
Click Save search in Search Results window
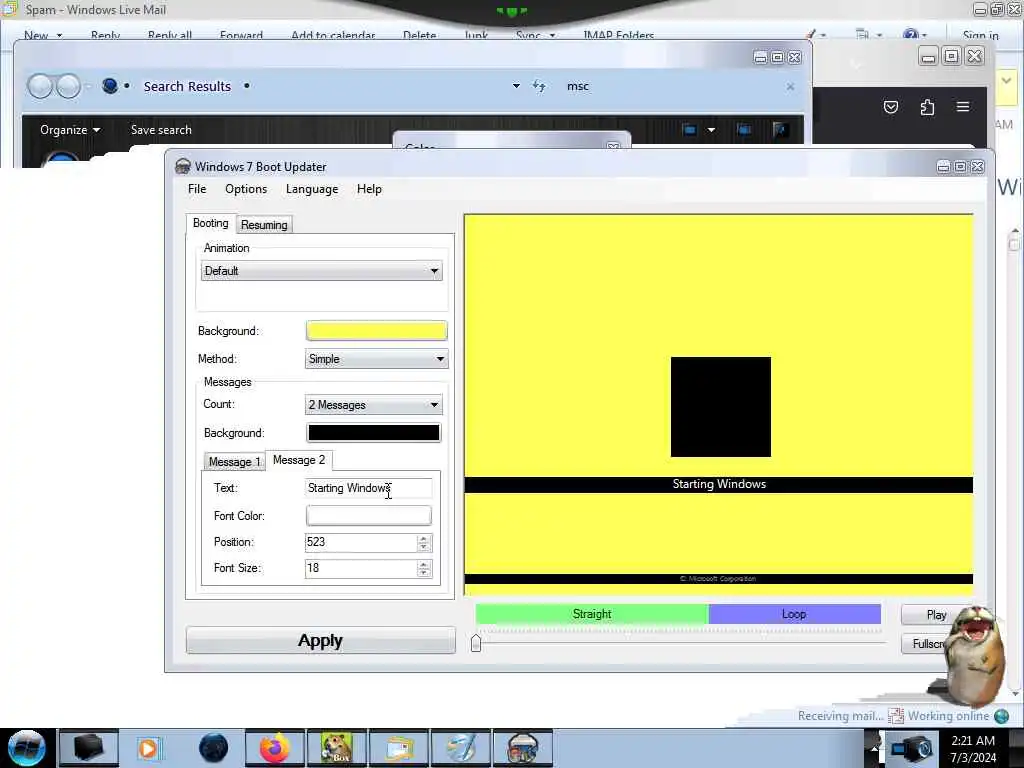click(161, 129)
